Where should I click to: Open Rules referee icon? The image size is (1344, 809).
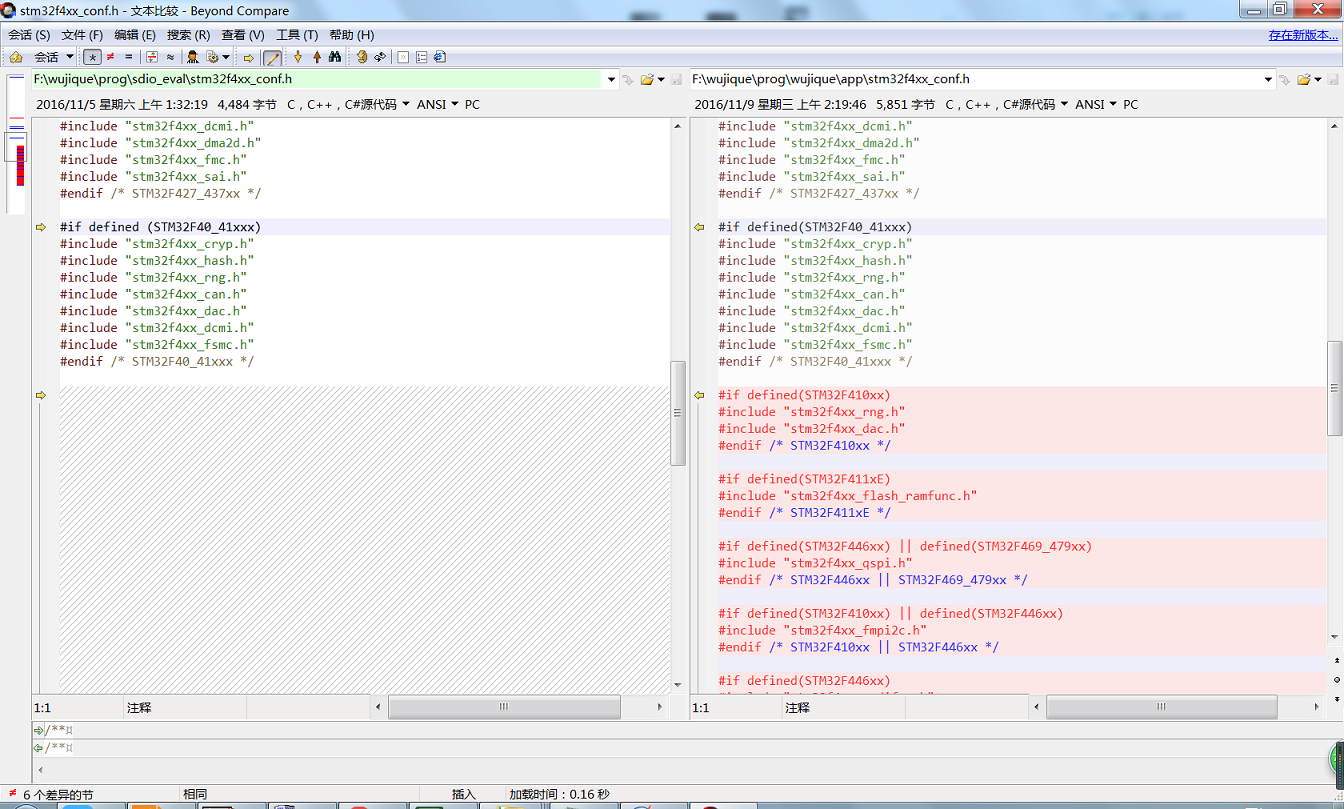point(193,57)
